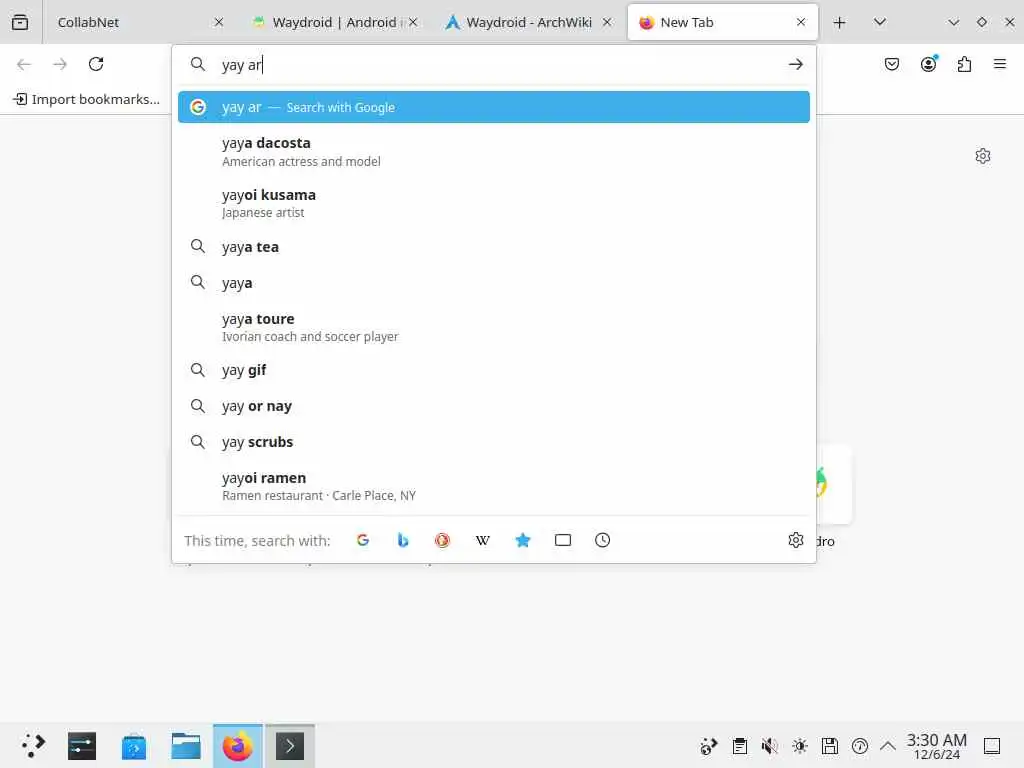This screenshot has height=768, width=1024.
Task: Search in History clock icon
Action: point(602,540)
